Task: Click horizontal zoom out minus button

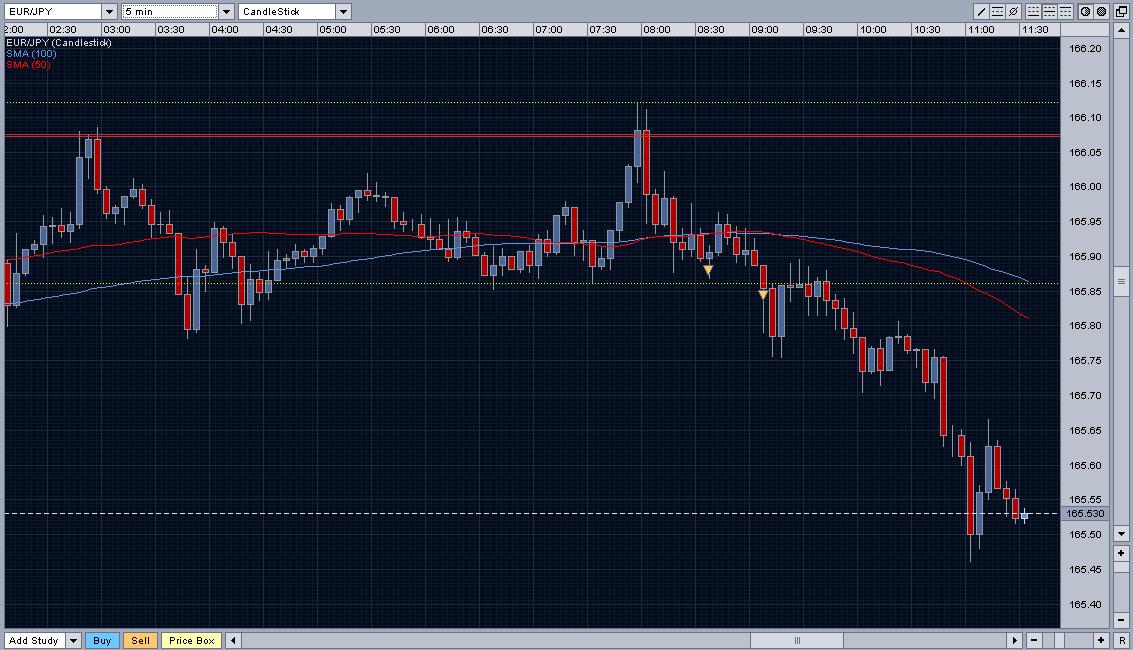Action: pyautogui.click(x=1034, y=641)
